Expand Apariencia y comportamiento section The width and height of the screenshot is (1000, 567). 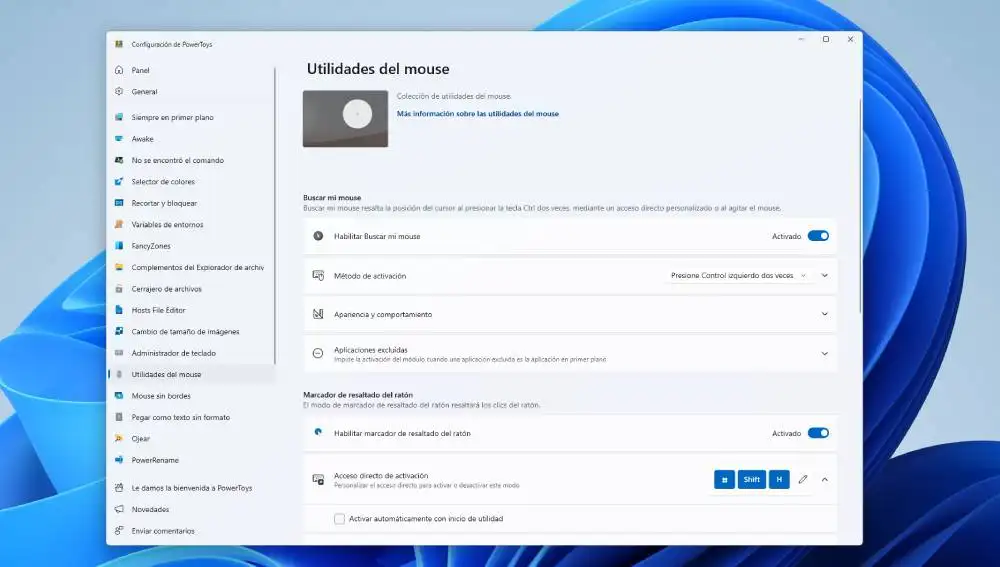point(825,314)
